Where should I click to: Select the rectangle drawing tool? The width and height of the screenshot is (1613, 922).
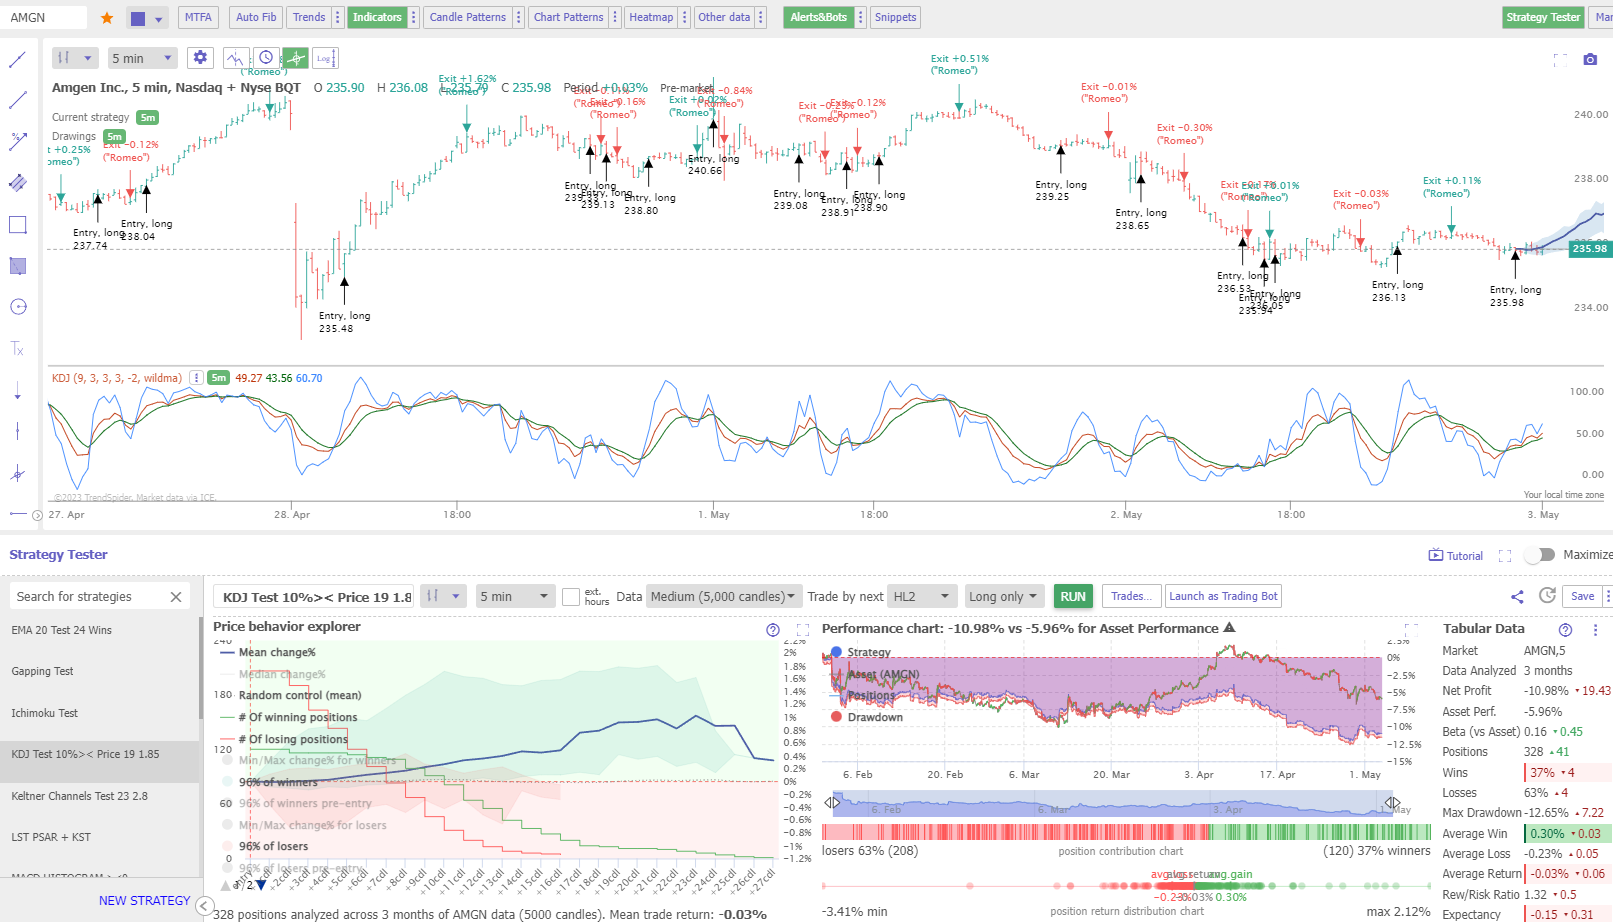[x=17, y=224]
